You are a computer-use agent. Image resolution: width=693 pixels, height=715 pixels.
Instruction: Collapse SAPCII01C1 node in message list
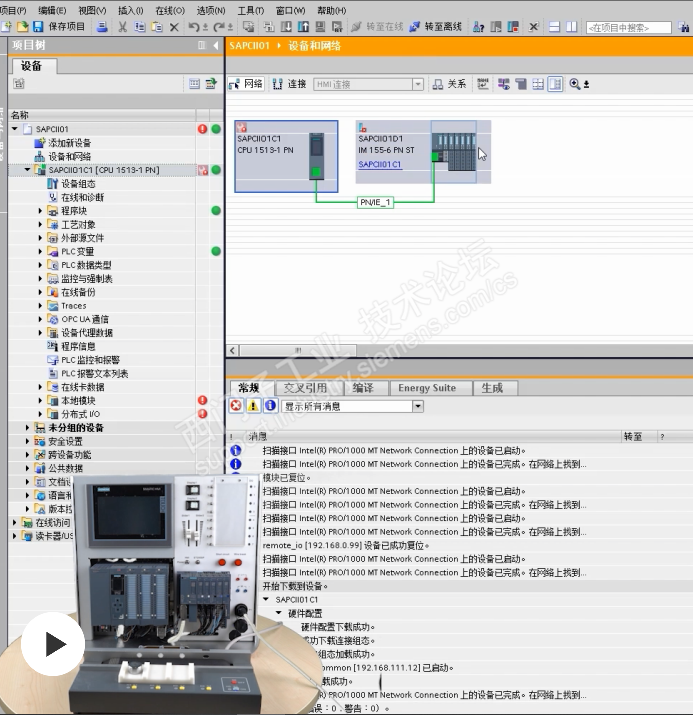point(266,599)
